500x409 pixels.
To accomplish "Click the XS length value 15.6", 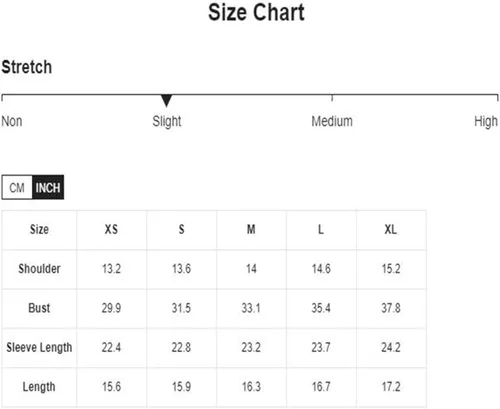I will pos(111,387).
